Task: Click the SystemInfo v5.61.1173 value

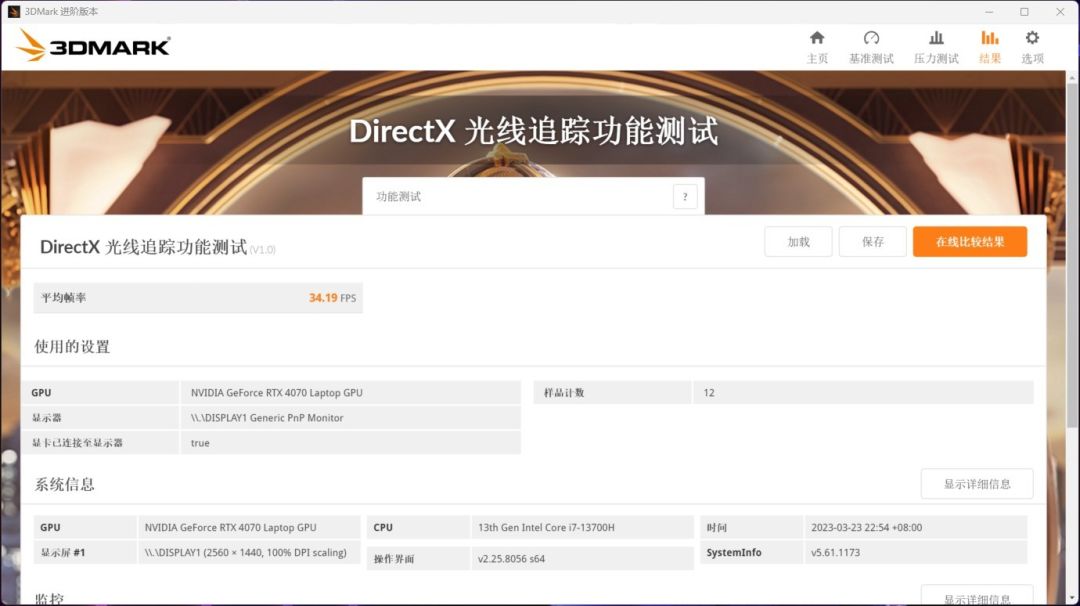Action: coord(835,552)
